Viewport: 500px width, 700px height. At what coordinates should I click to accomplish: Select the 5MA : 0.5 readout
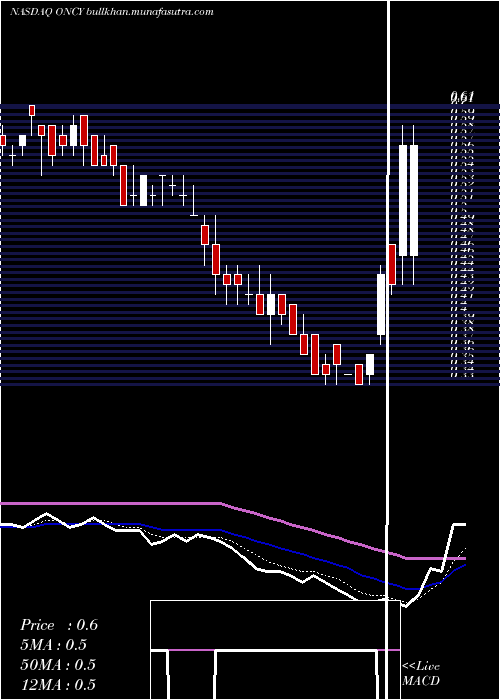point(53,645)
